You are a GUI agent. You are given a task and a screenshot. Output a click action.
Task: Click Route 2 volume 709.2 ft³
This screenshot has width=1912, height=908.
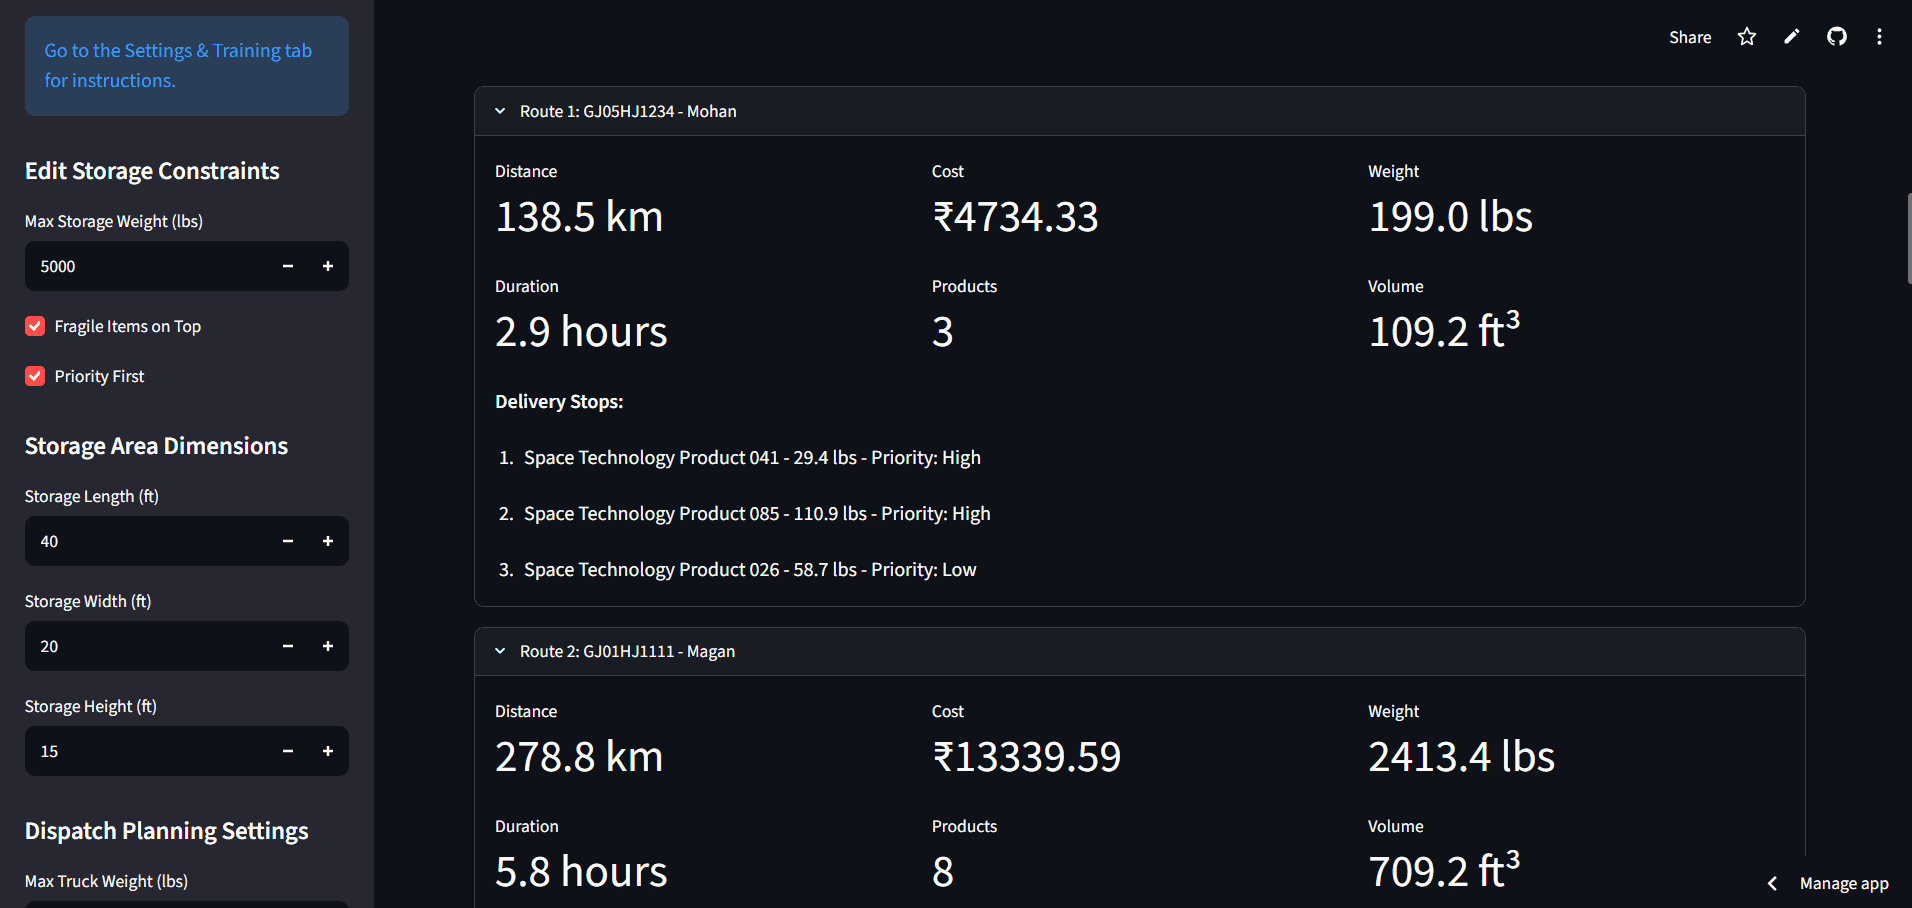[1444, 870]
